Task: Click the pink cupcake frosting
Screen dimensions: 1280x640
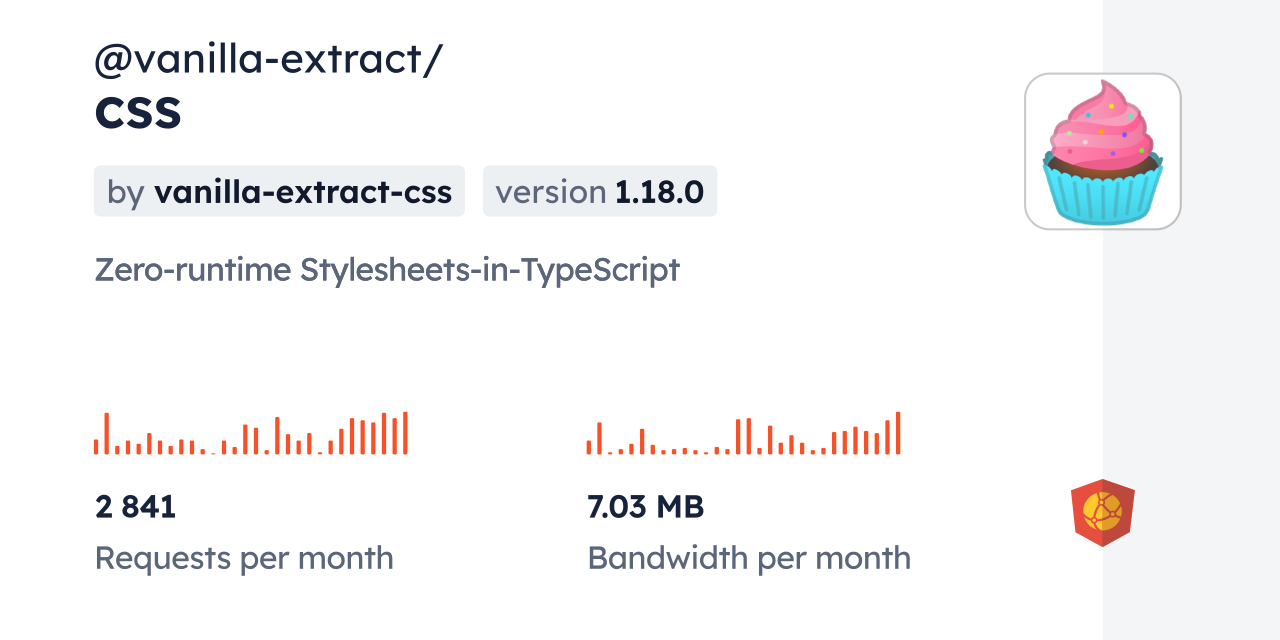Action: pos(1101,125)
